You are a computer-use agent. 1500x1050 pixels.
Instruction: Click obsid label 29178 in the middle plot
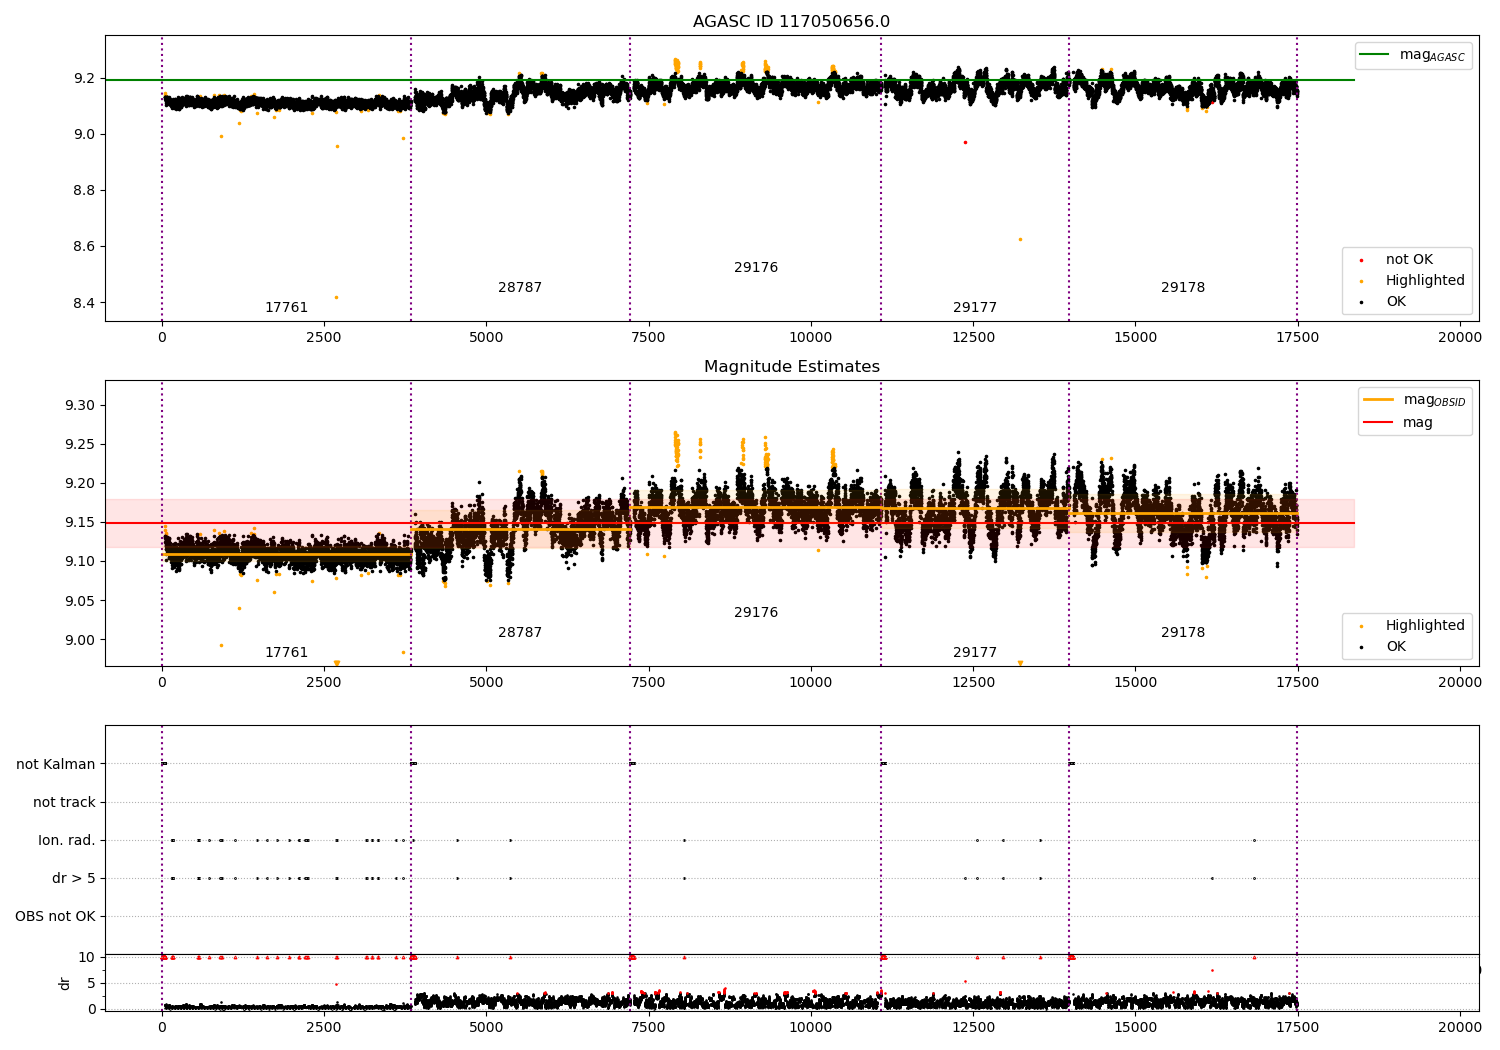(x=1183, y=633)
